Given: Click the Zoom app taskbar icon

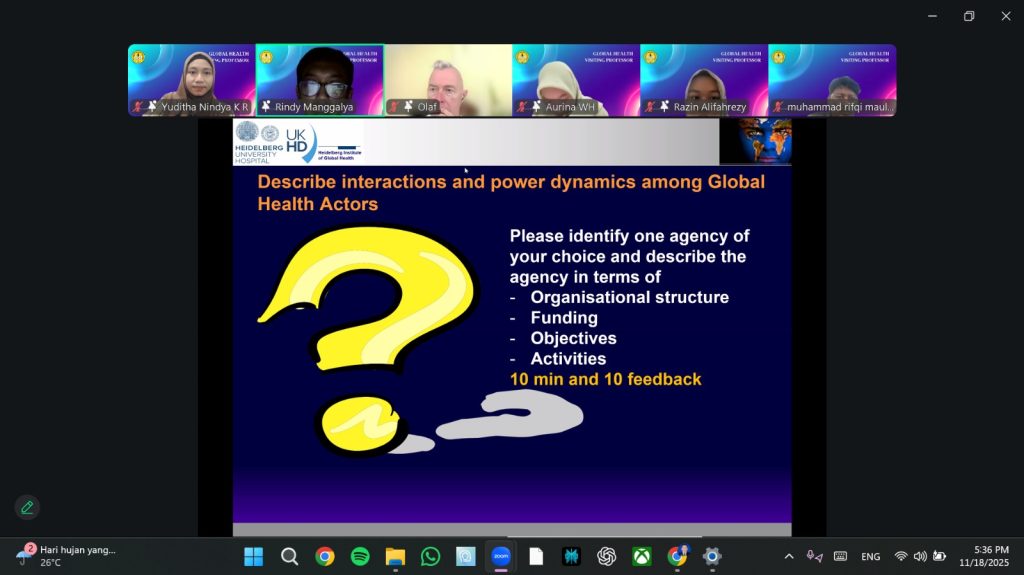Looking at the screenshot, I should (x=501, y=556).
